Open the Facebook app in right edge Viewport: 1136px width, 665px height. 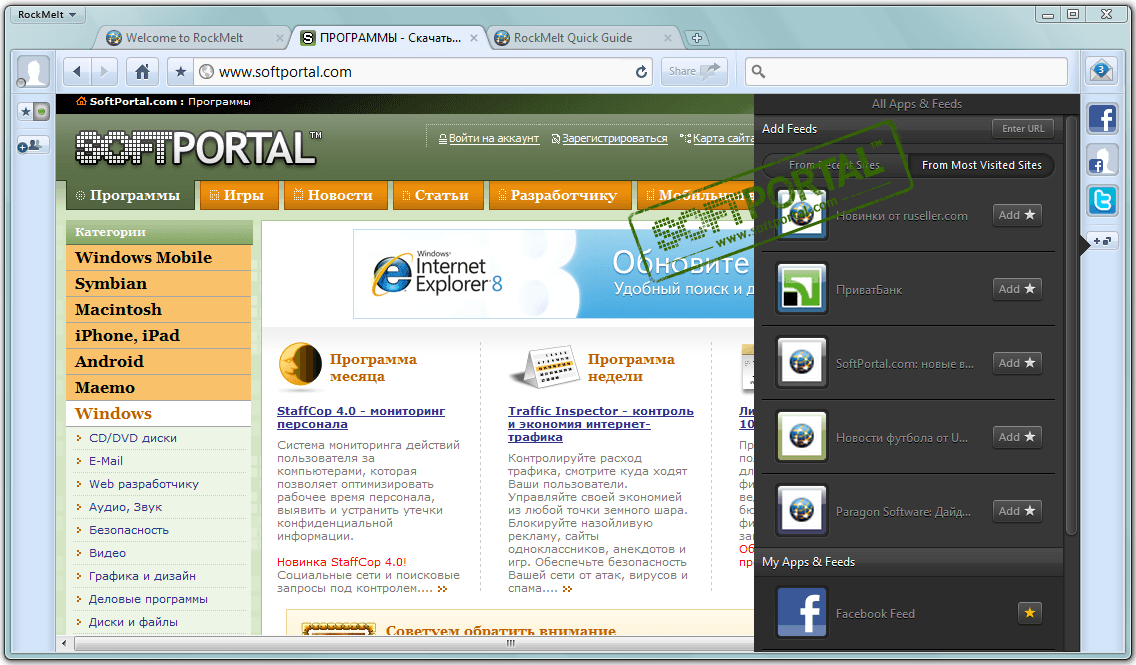tap(1102, 118)
